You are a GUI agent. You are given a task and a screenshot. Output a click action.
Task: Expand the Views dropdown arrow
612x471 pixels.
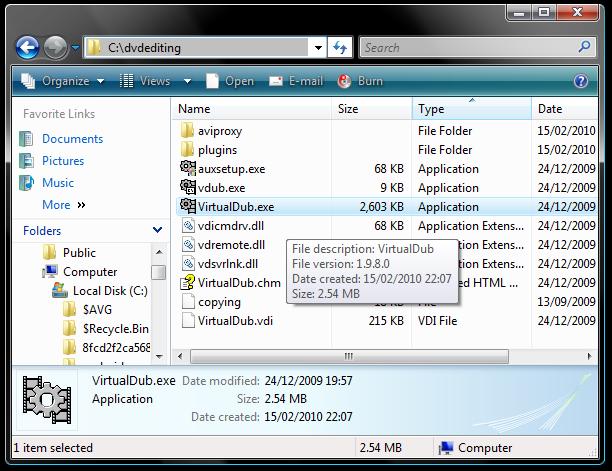click(187, 81)
